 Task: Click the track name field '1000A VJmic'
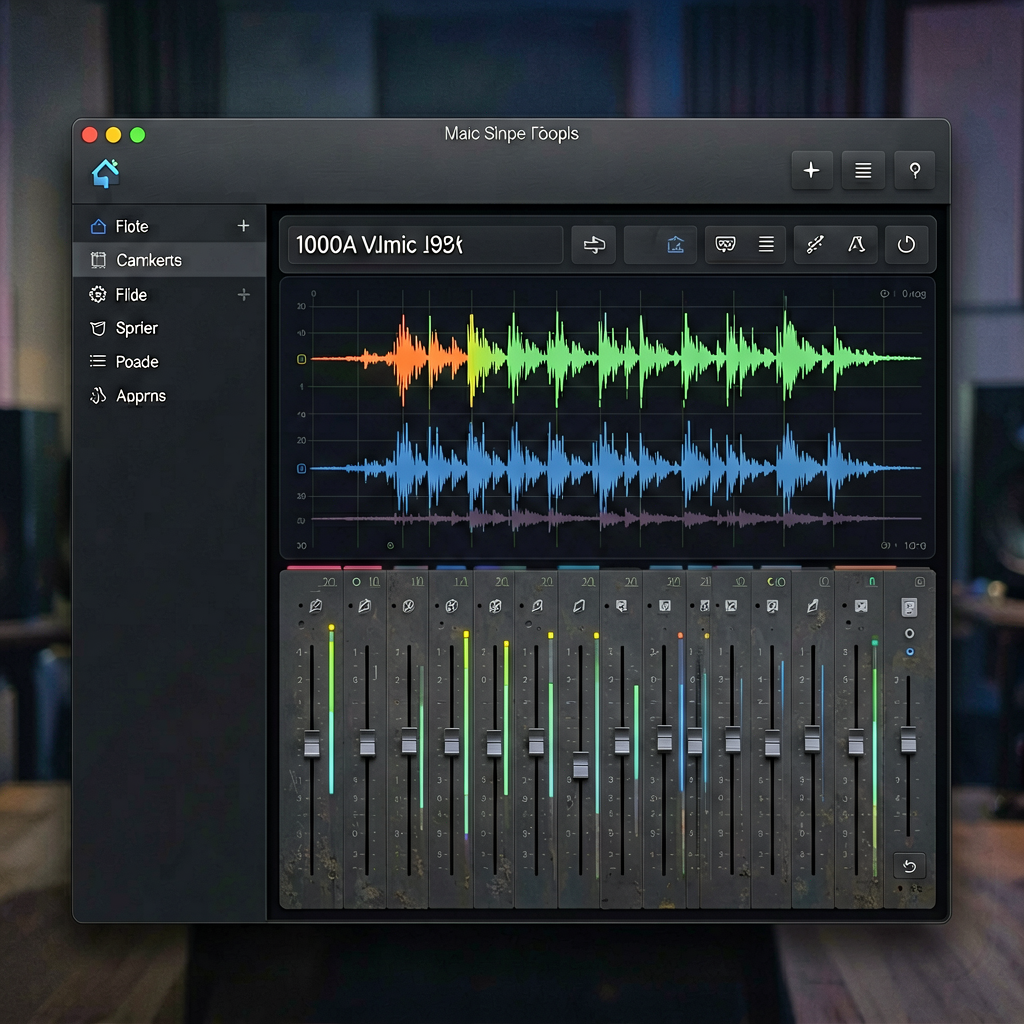coord(425,245)
